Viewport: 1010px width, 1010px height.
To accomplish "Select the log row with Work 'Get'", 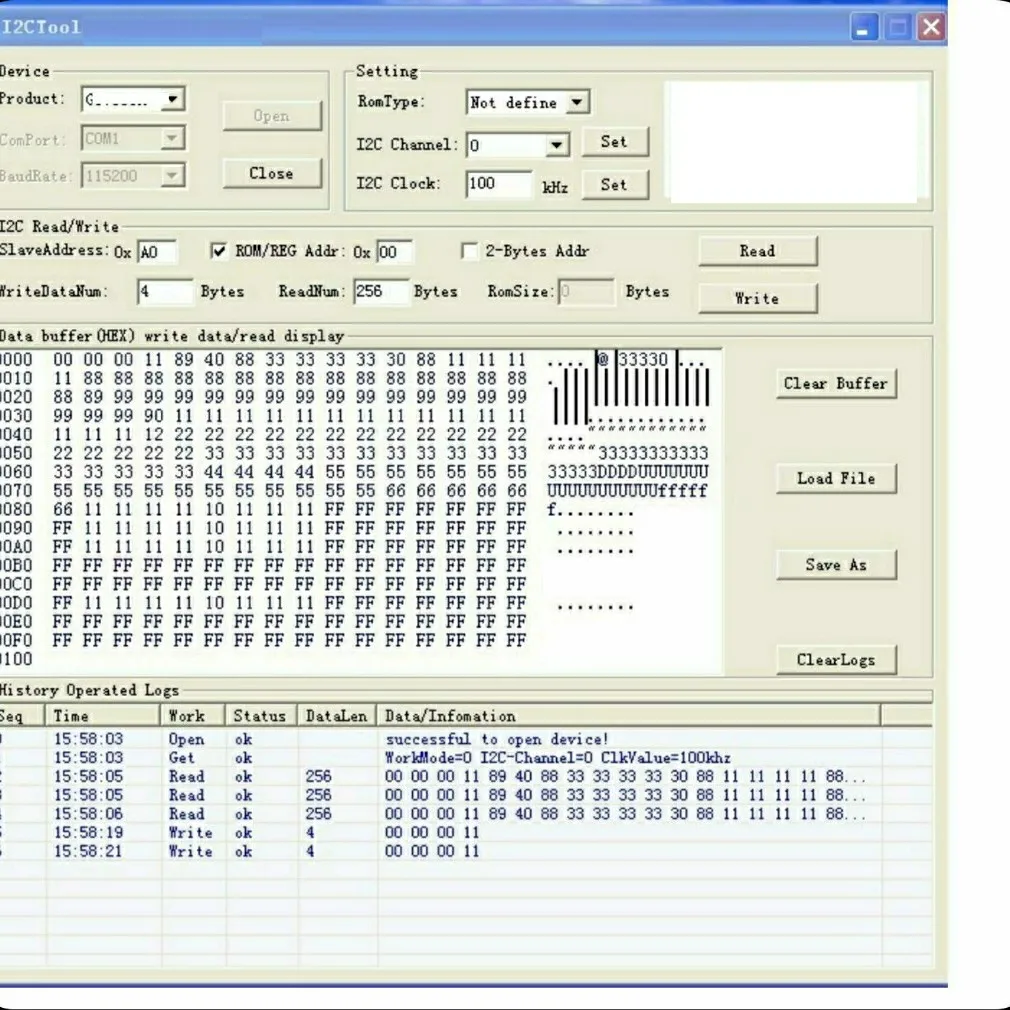I will click(x=466, y=758).
